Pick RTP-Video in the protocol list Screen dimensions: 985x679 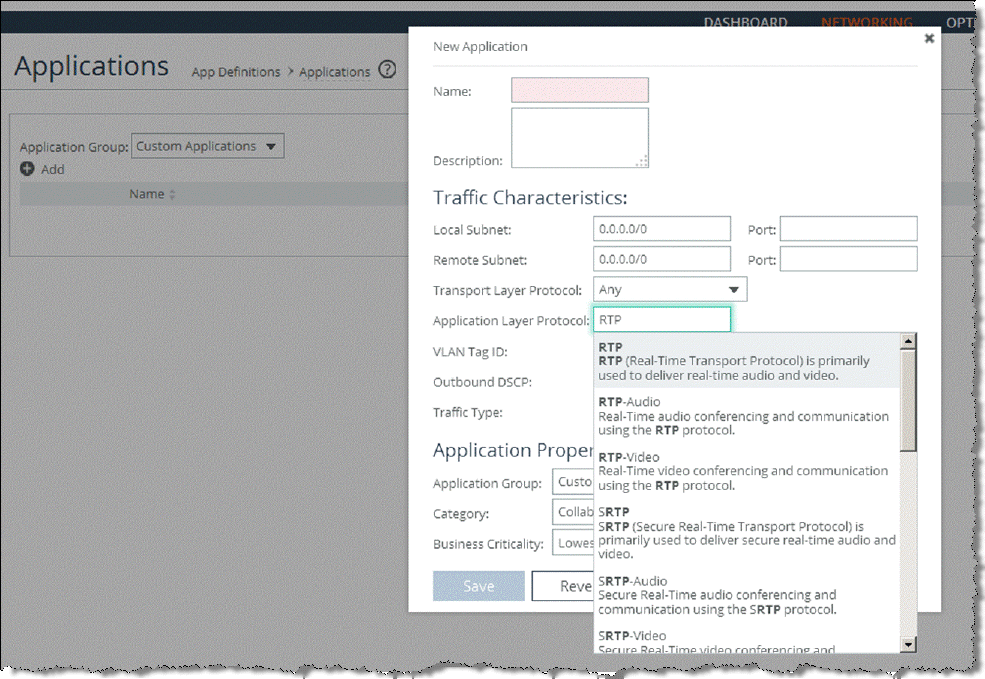pyautogui.click(x=743, y=470)
